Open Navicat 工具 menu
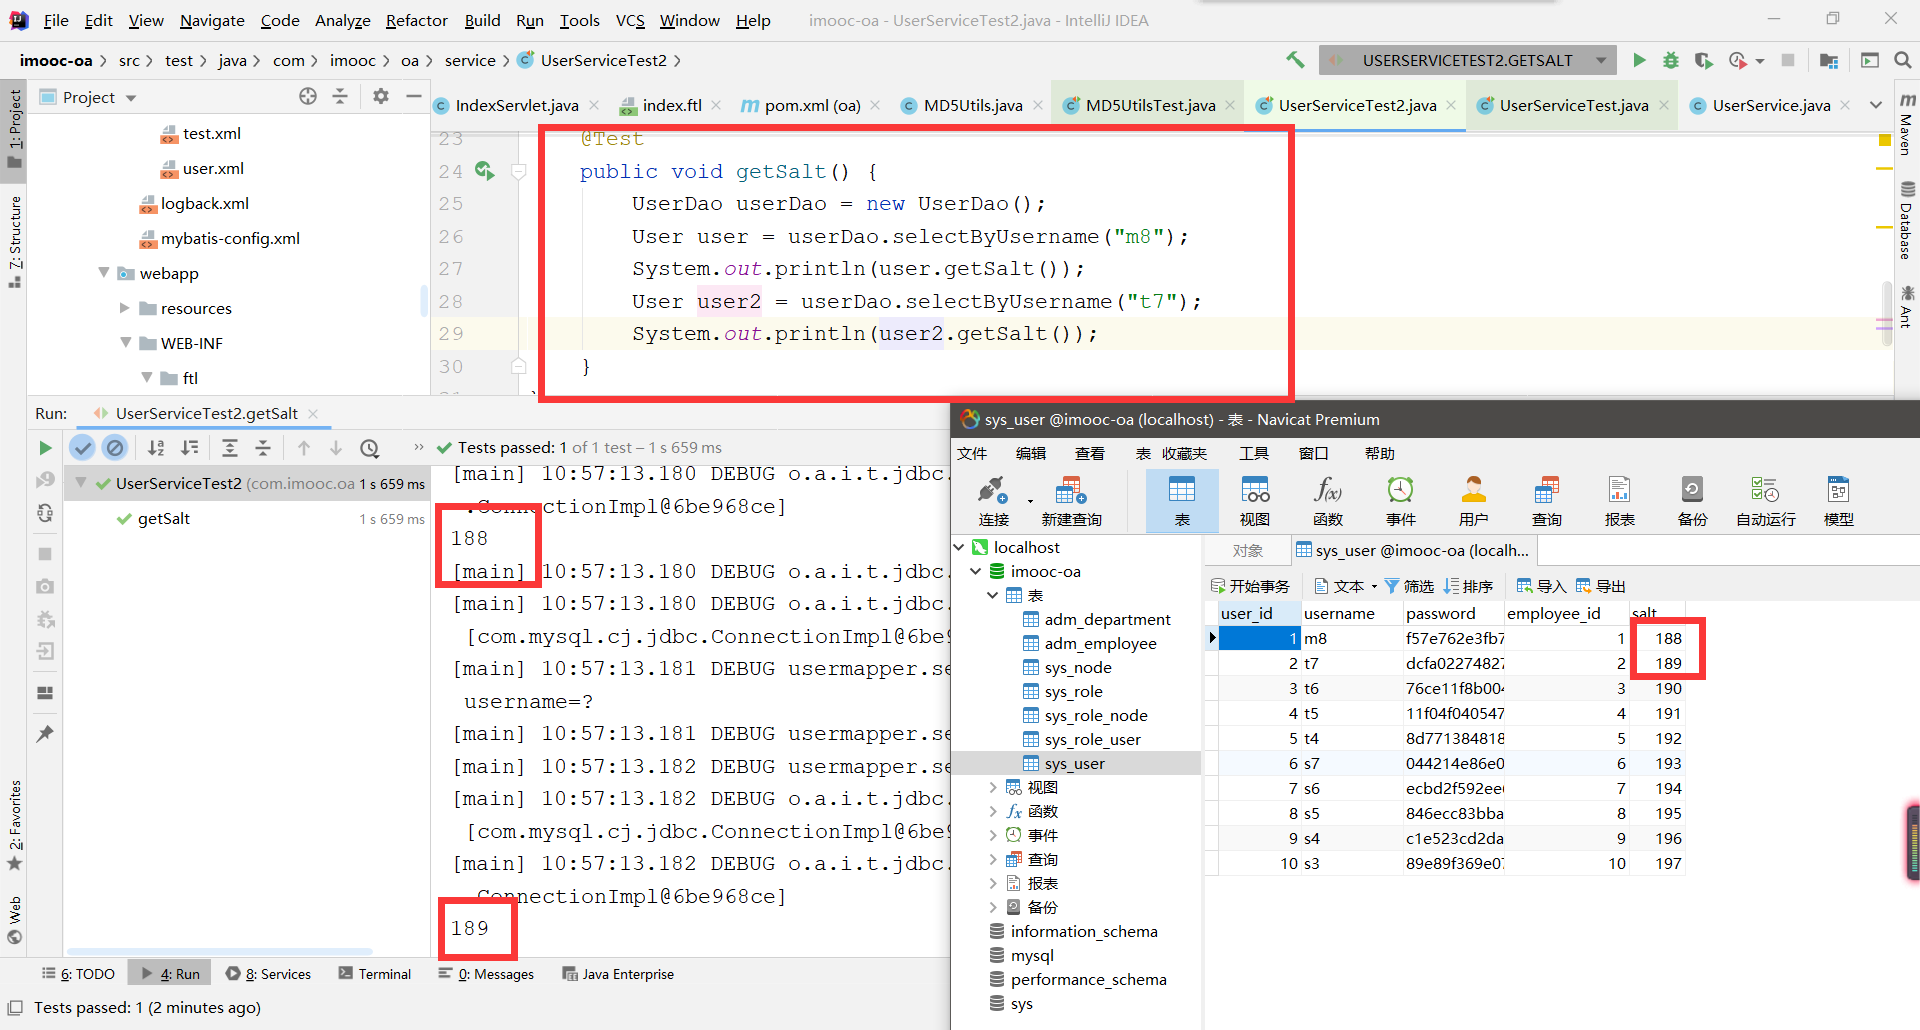The height and width of the screenshot is (1030, 1920). click(1253, 453)
